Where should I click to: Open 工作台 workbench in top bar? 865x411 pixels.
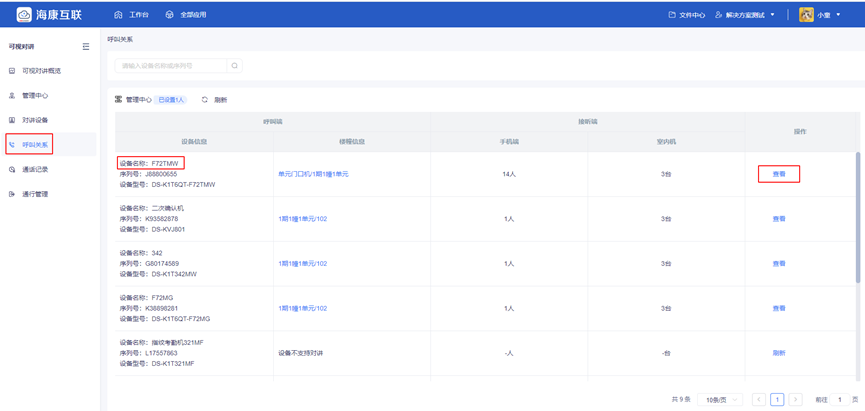click(x=132, y=15)
